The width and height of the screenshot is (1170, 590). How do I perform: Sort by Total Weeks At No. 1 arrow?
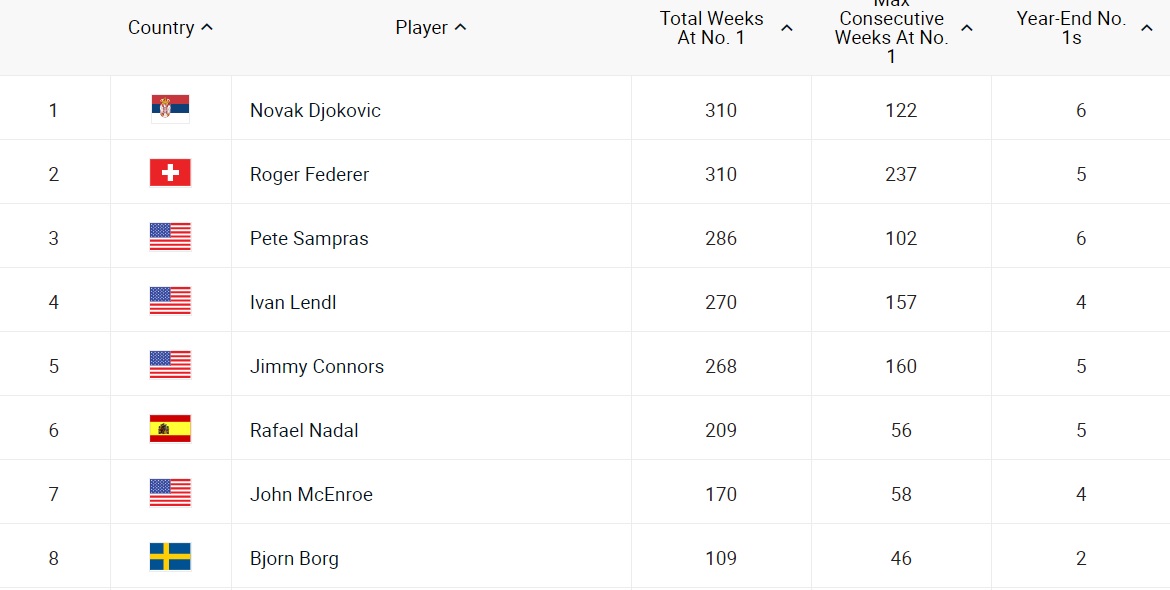(x=786, y=28)
